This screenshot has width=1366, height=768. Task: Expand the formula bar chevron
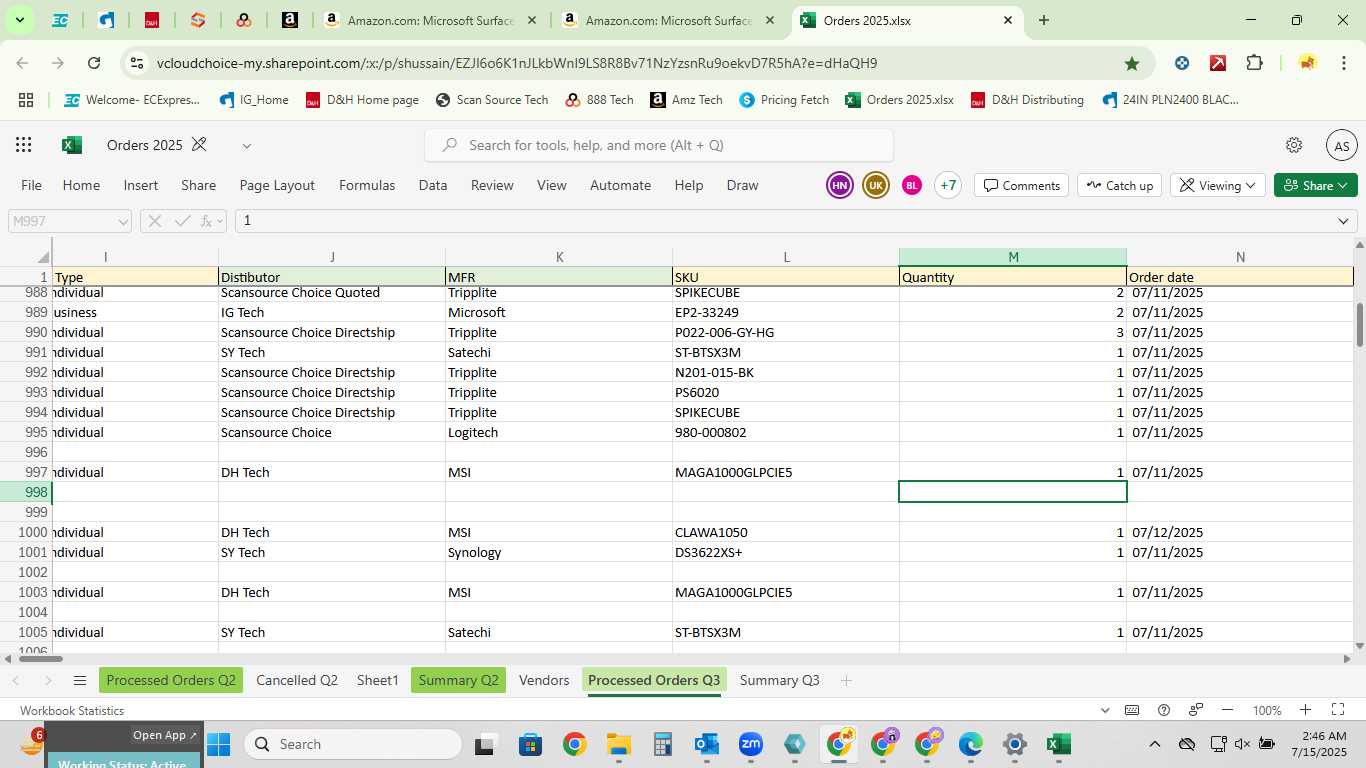[1343, 221]
